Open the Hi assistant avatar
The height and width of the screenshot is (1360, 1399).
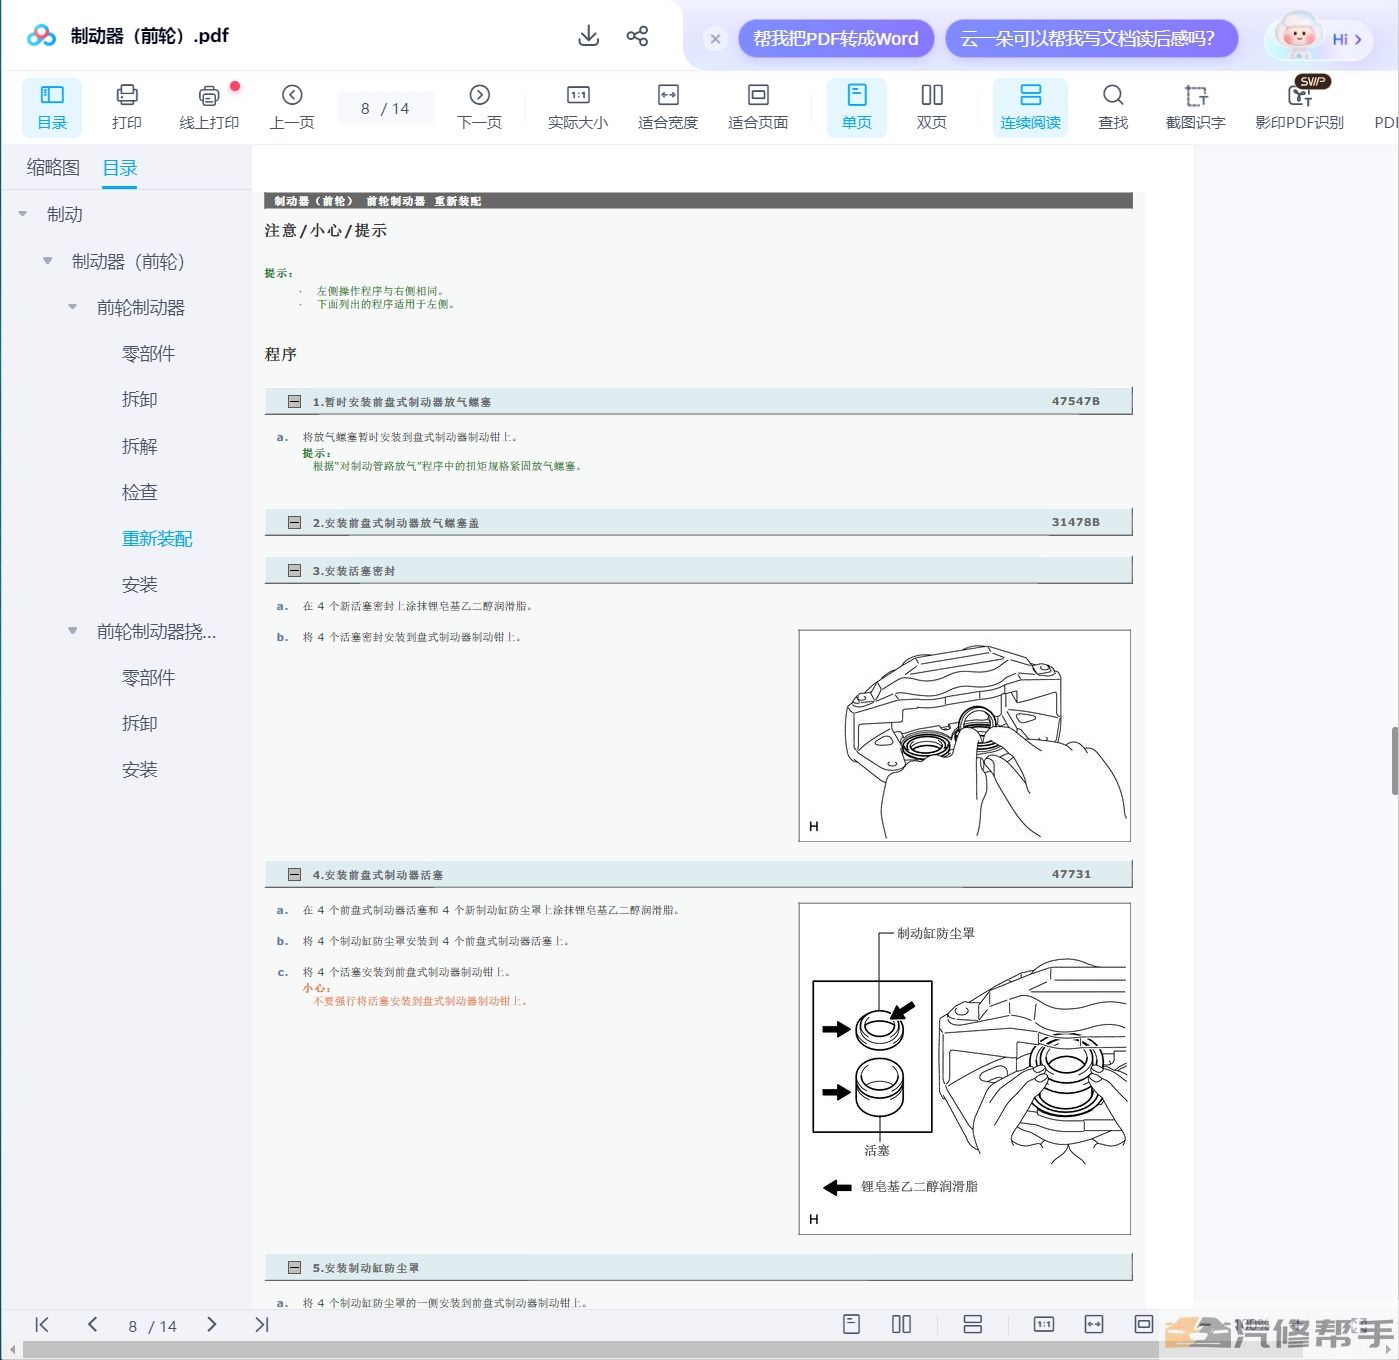click(x=1318, y=38)
